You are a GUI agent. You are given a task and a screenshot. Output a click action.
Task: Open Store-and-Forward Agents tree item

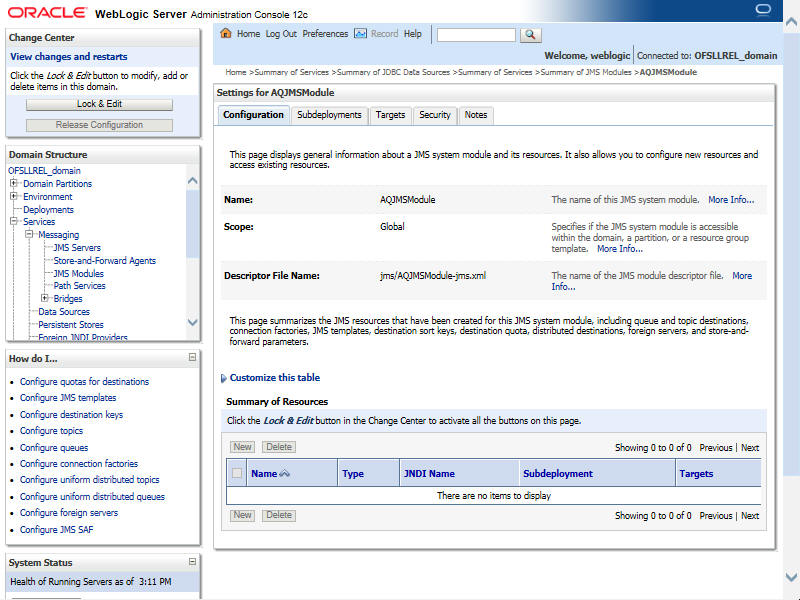105,260
